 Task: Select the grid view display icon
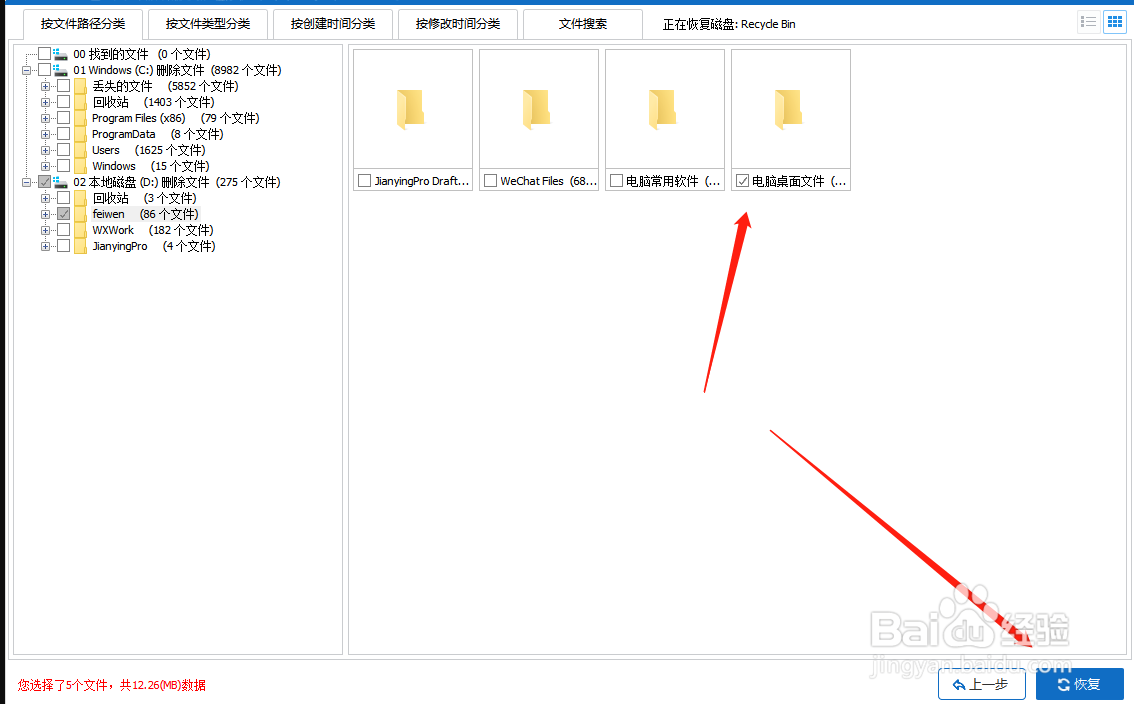(1114, 21)
